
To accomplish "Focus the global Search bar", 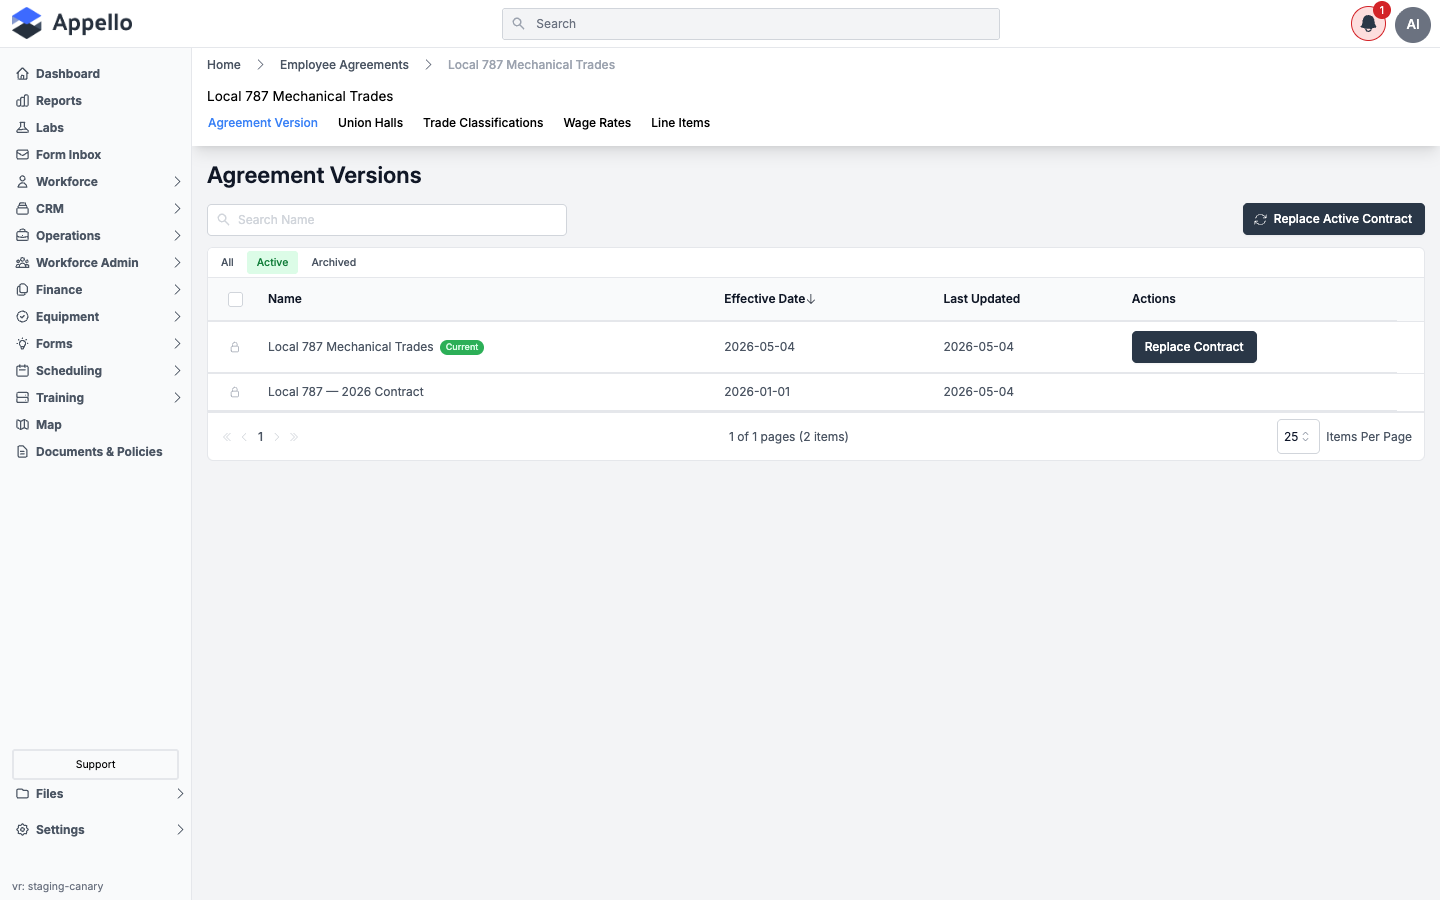I will pyautogui.click(x=751, y=24).
